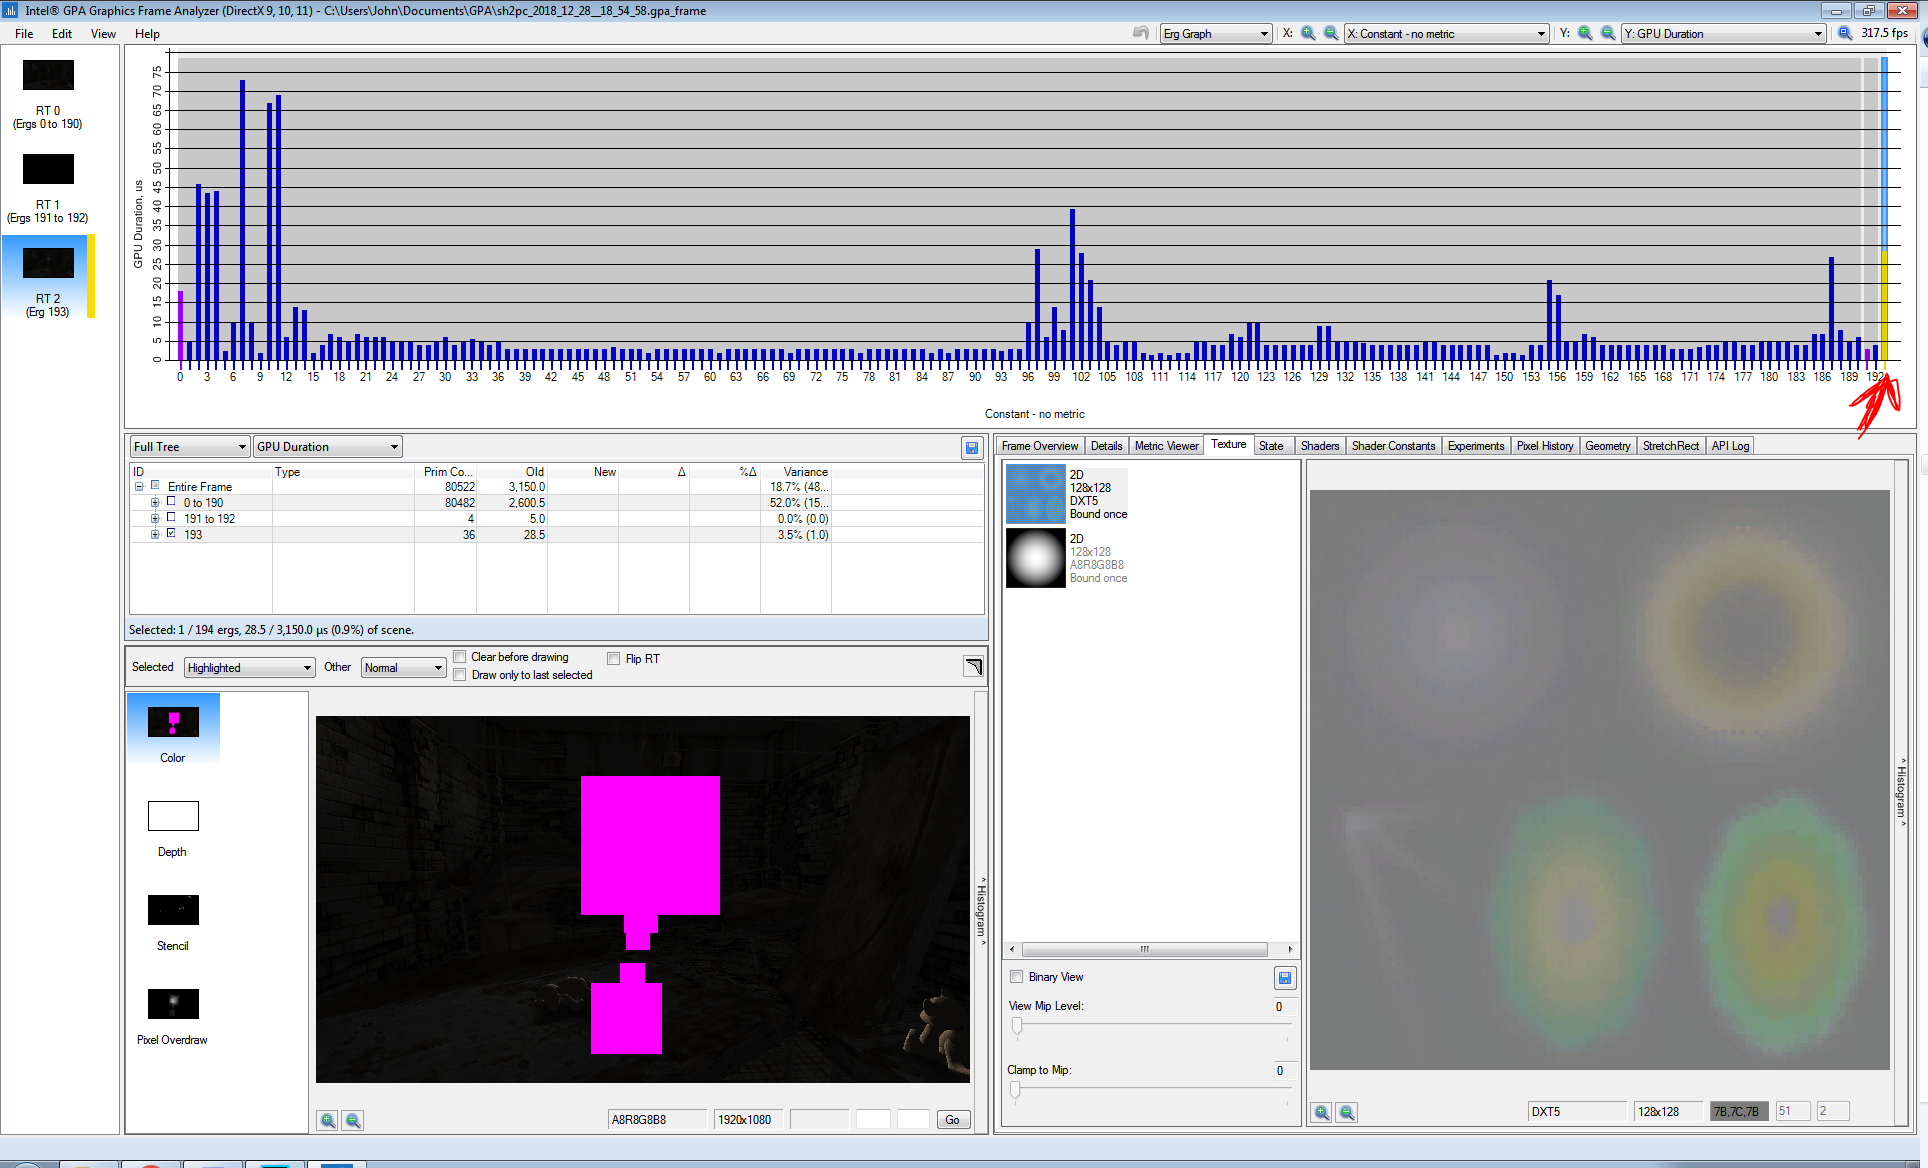The width and height of the screenshot is (1928, 1168).
Task: Click the zoom-out magnifier in texture viewer
Action: (x=1346, y=1111)
